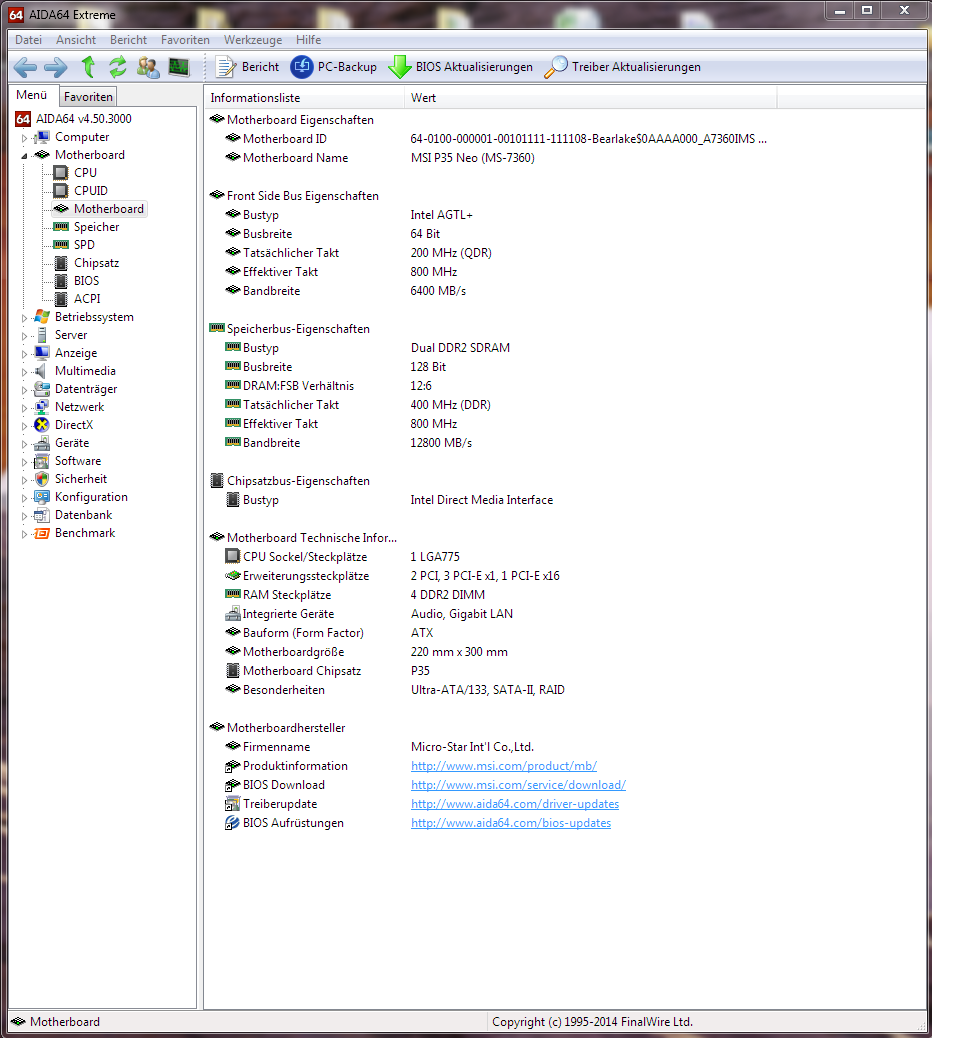This screenshot has height=1038, width=964.
Task: Open BIOS Aktualisierungen from toolbar
Action: pyautogui.click(x=460, y=67)
